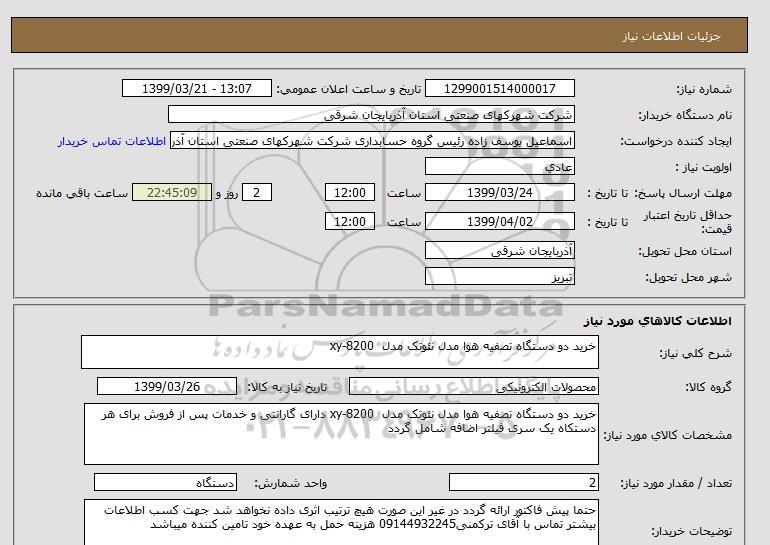The image size is (770, 545).
Task: Click the label شماره نیاز
Action: [x=704, y=89]
